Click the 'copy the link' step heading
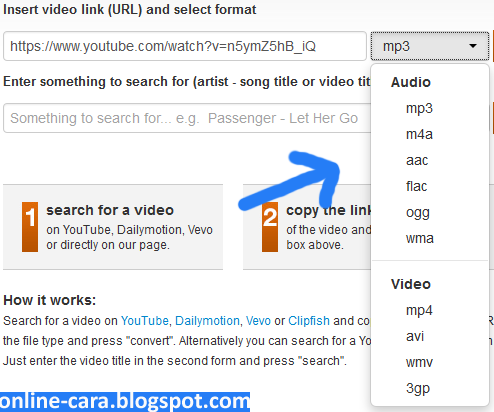Viewport: 494px width, 412px height. click(x=328, y=210)
